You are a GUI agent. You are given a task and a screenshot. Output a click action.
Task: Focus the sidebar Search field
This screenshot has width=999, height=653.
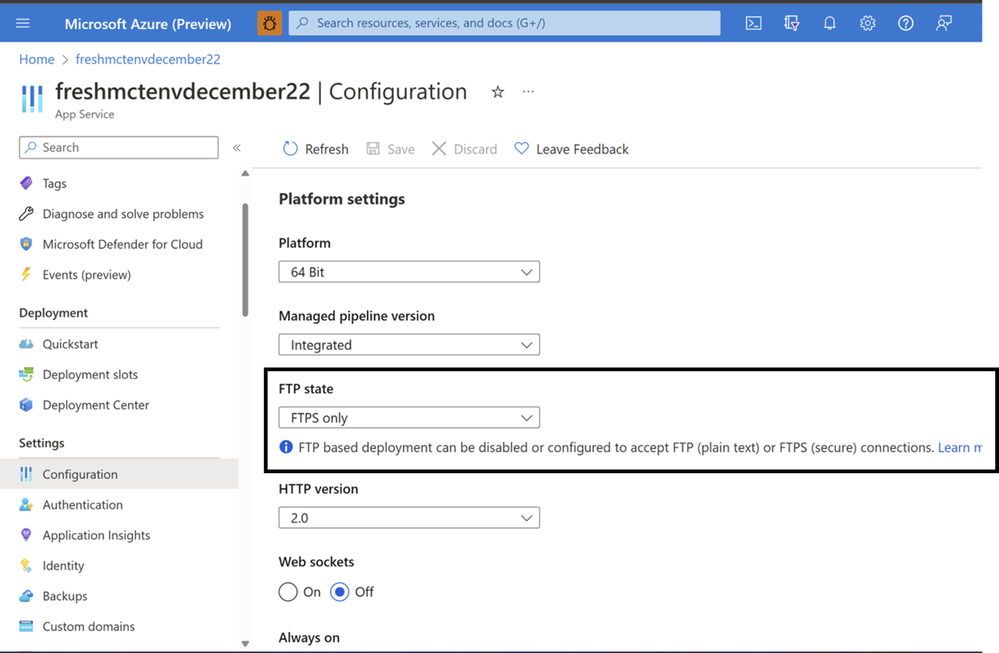point(119,147)
